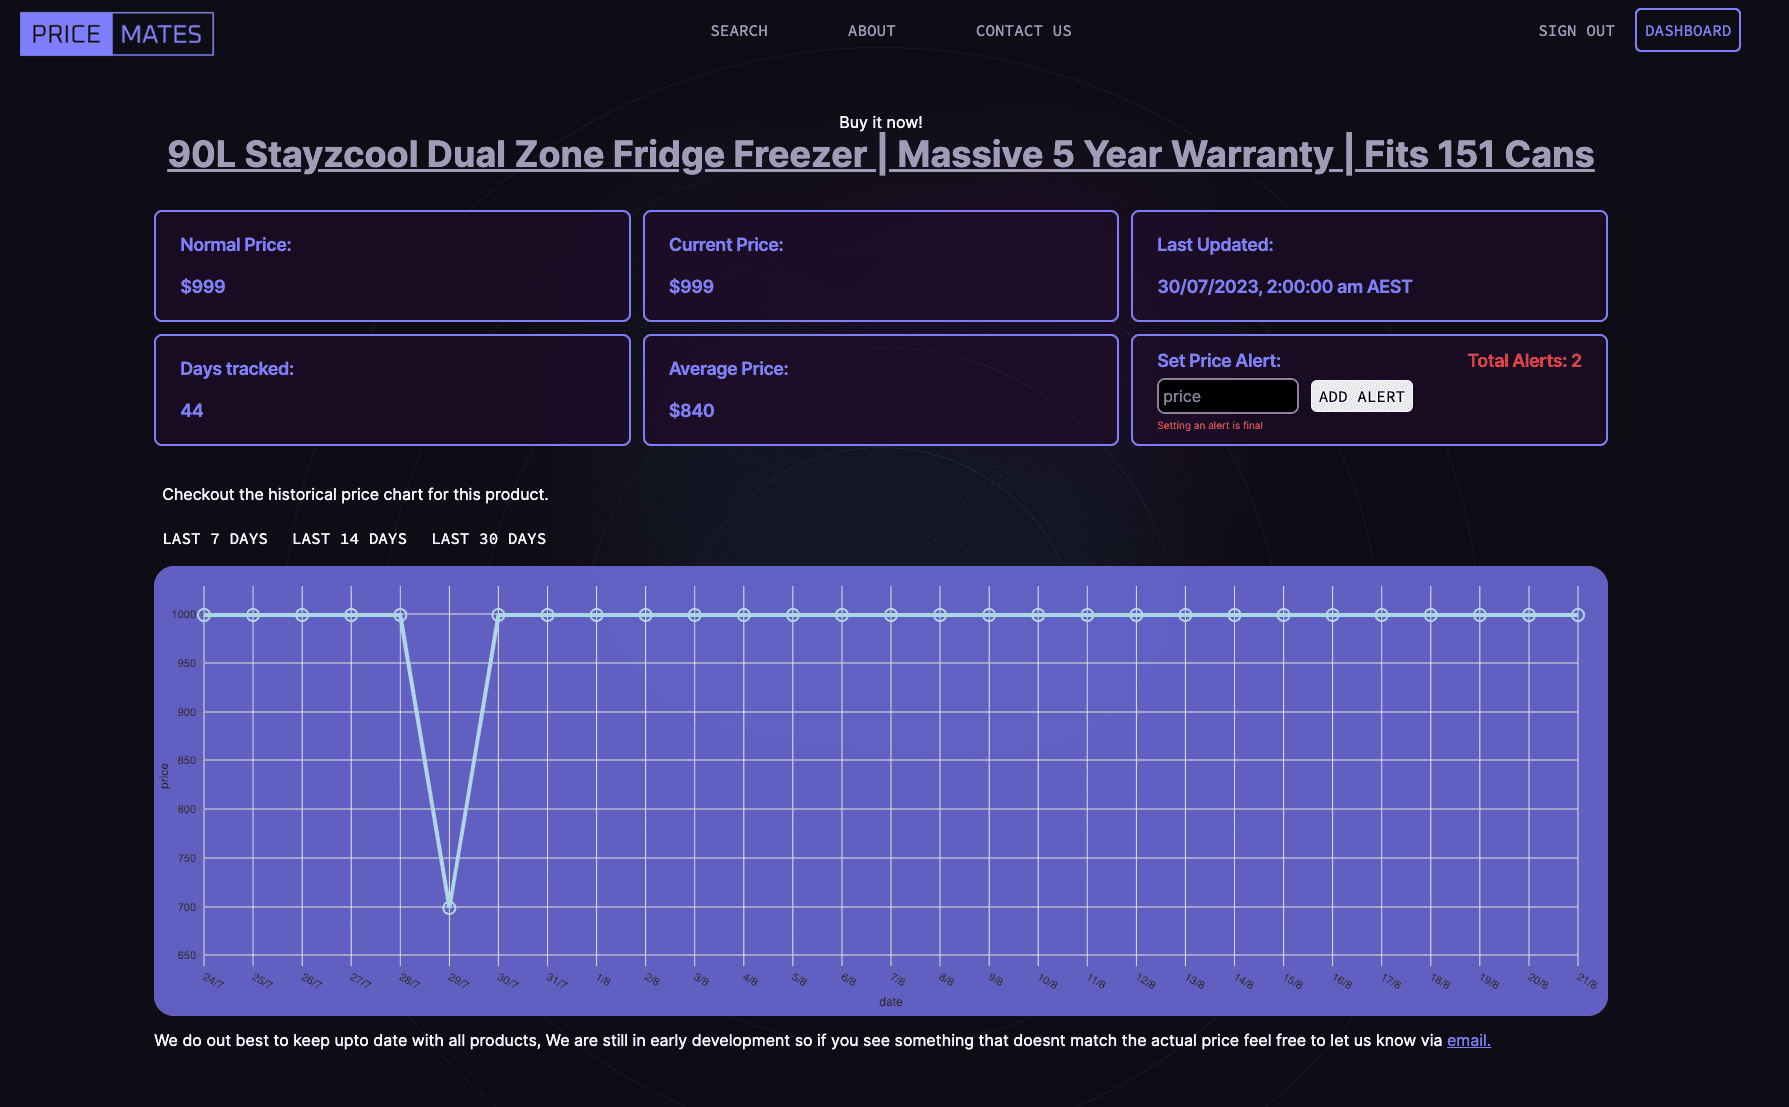Focus the price alert input field
The height and width of the screenshot is (1107, 1789).
(x=1227, y=396)
